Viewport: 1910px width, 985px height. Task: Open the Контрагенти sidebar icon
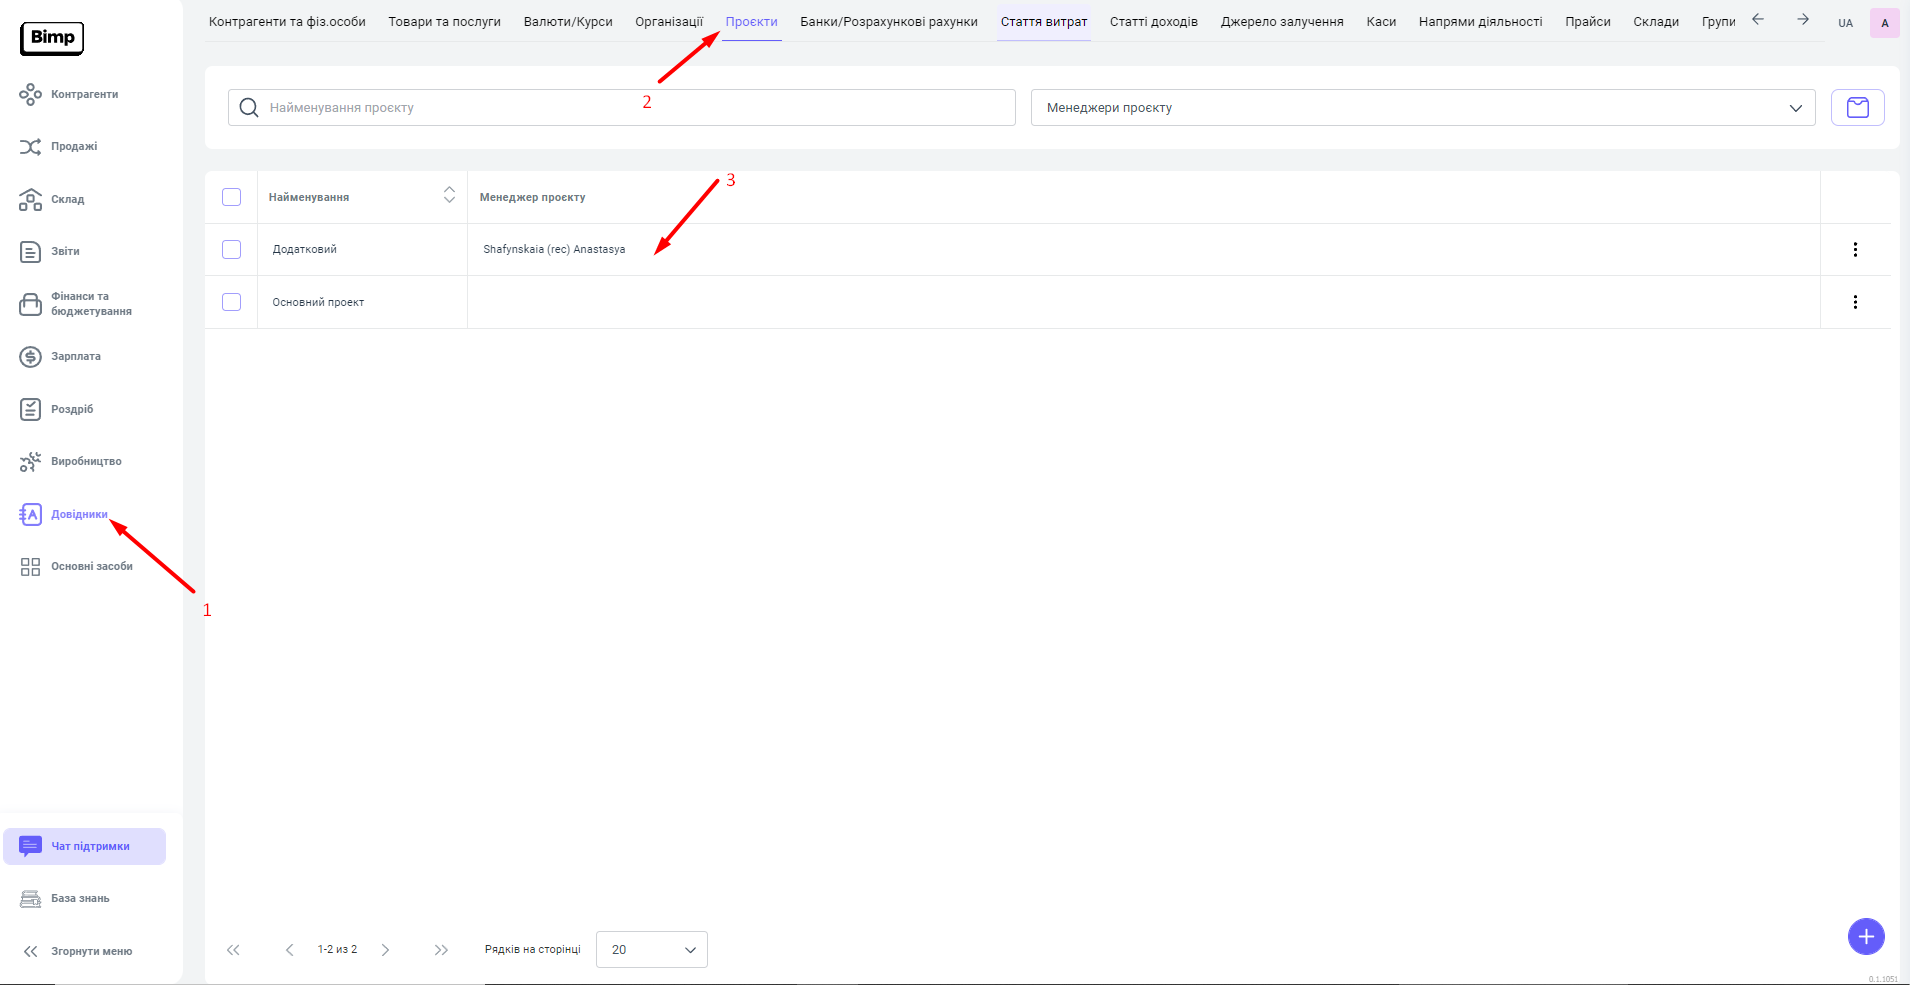(x=30, y=95)
